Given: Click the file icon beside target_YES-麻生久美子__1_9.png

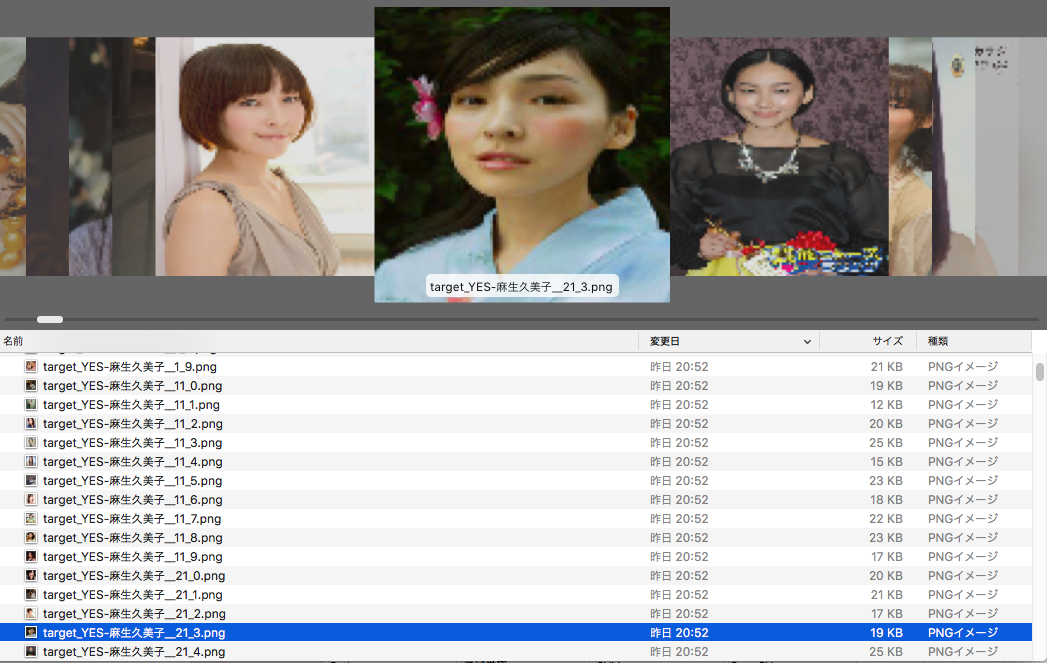Looking at the screenshot, I should [31, 367].
